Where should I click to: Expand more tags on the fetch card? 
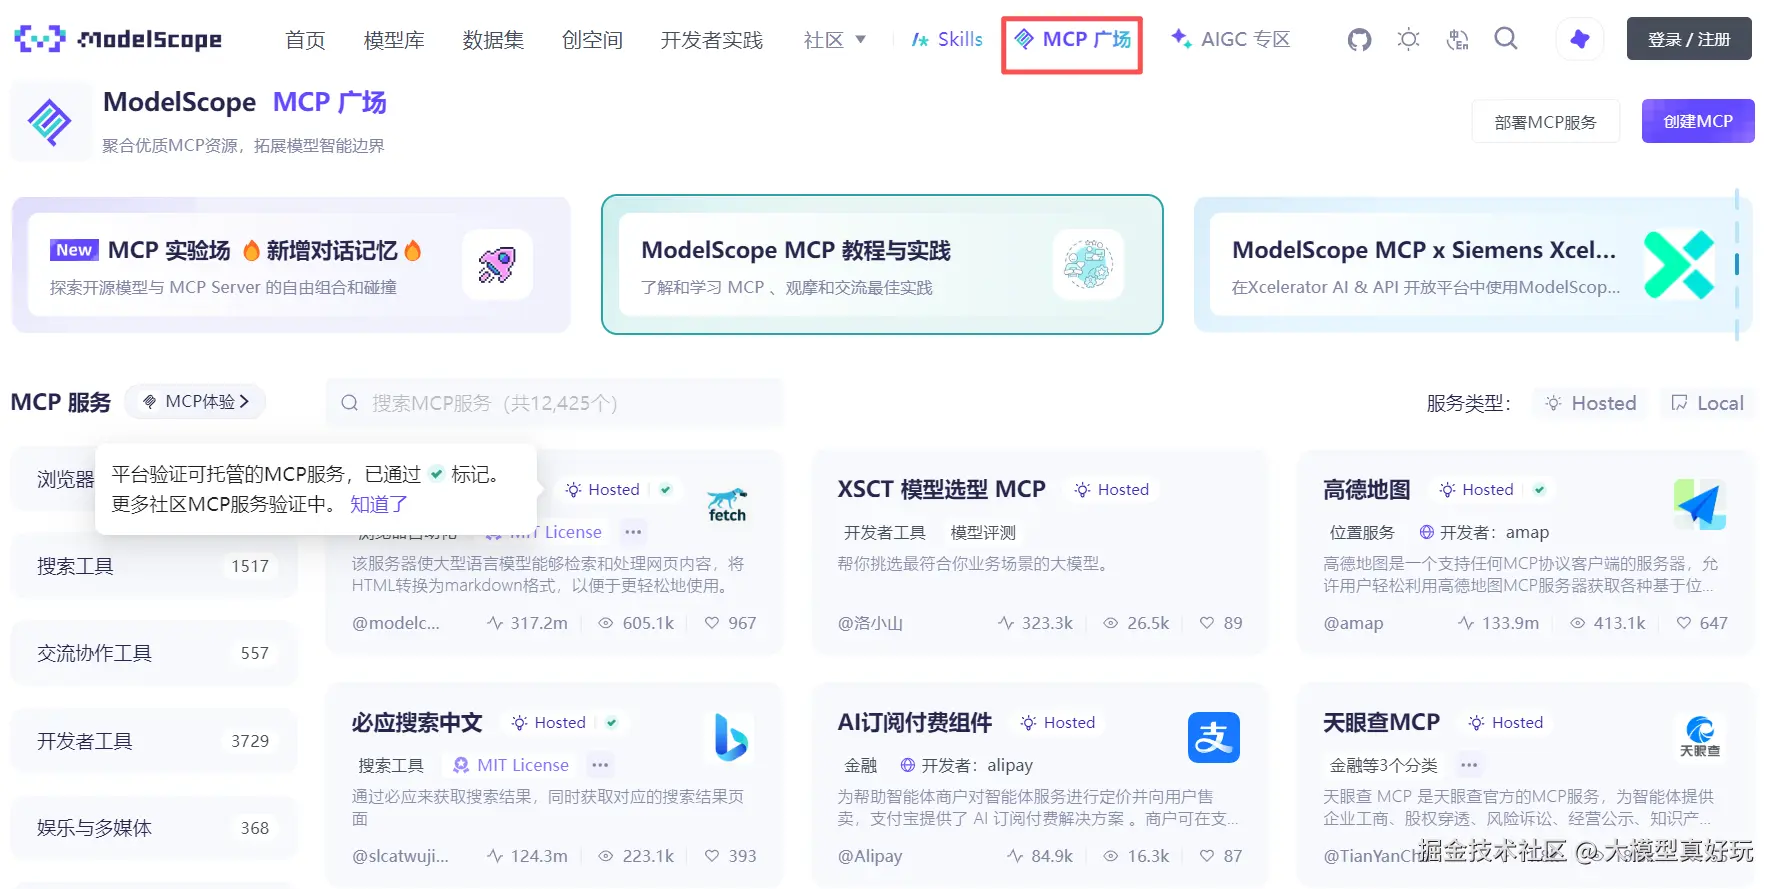(x=633, y=532)
